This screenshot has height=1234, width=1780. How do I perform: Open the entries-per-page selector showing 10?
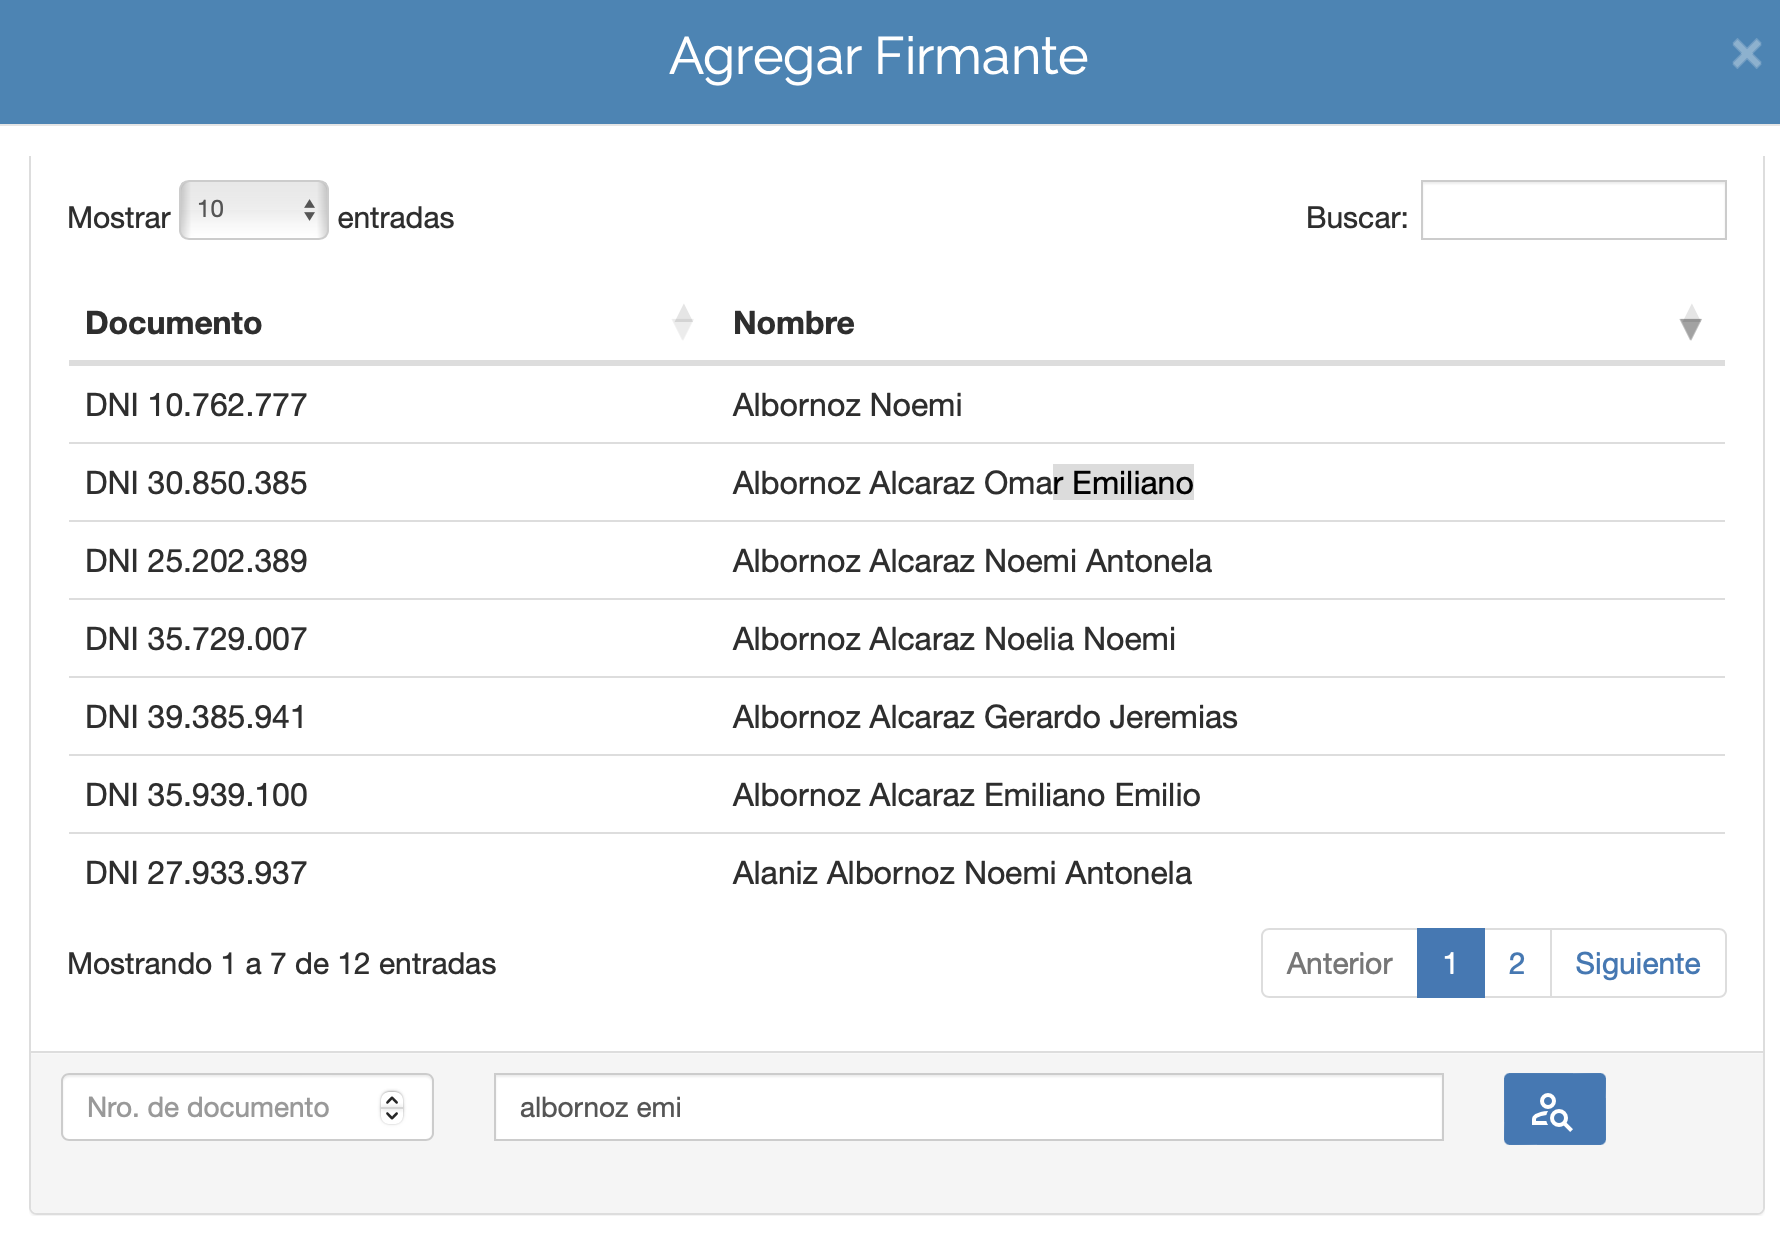pyautogui.click(x=253, y=209)
